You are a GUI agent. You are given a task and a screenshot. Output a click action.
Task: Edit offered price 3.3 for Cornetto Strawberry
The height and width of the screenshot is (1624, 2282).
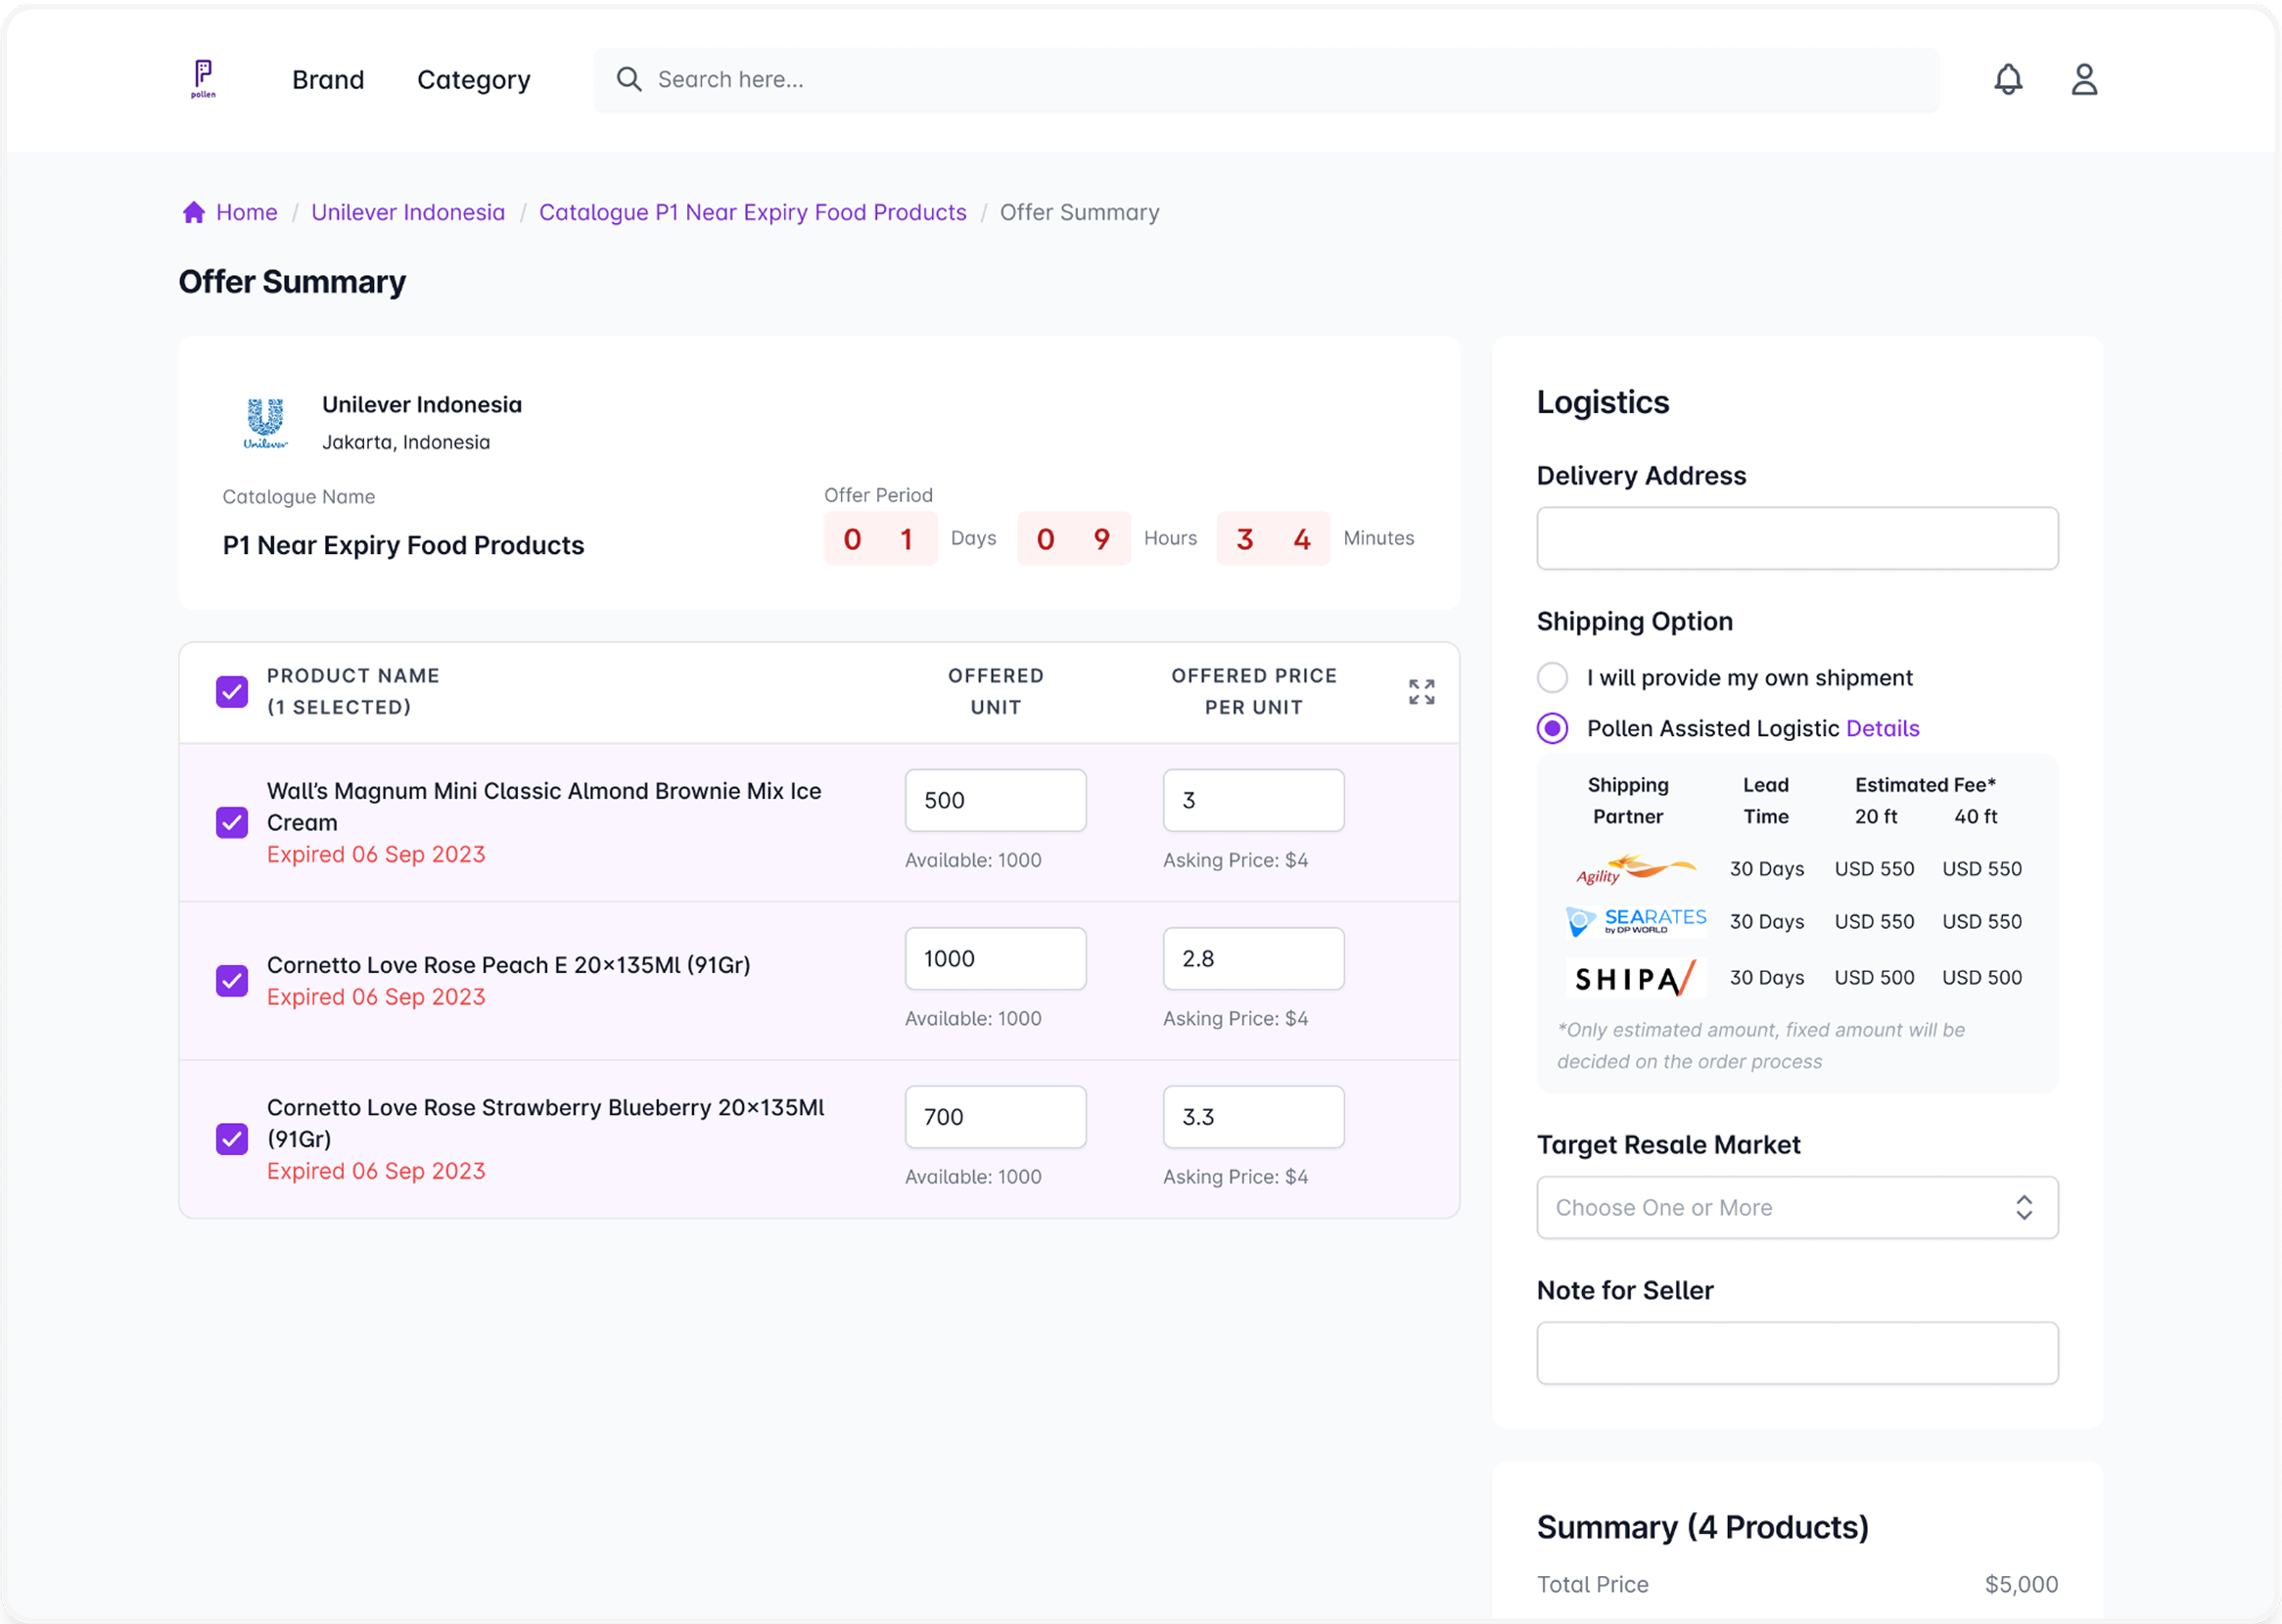click(1253, 1116)
